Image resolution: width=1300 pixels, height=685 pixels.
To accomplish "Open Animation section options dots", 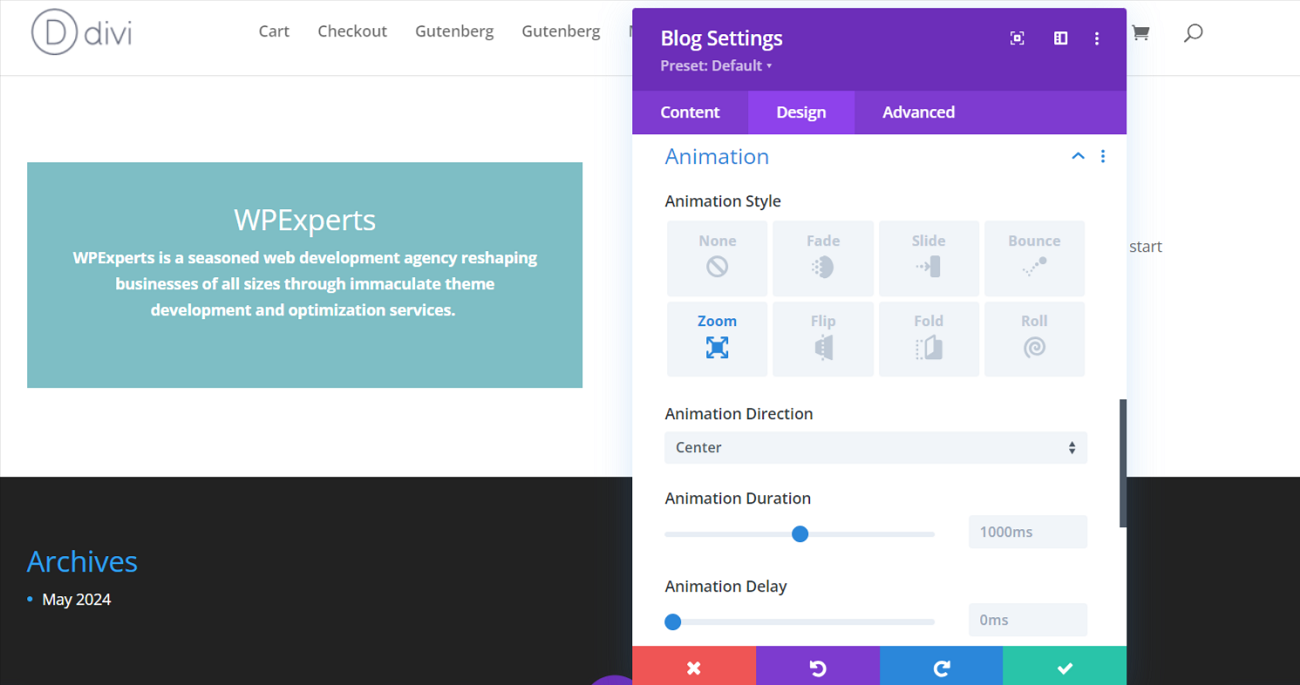I will (x=1103, y=156).
